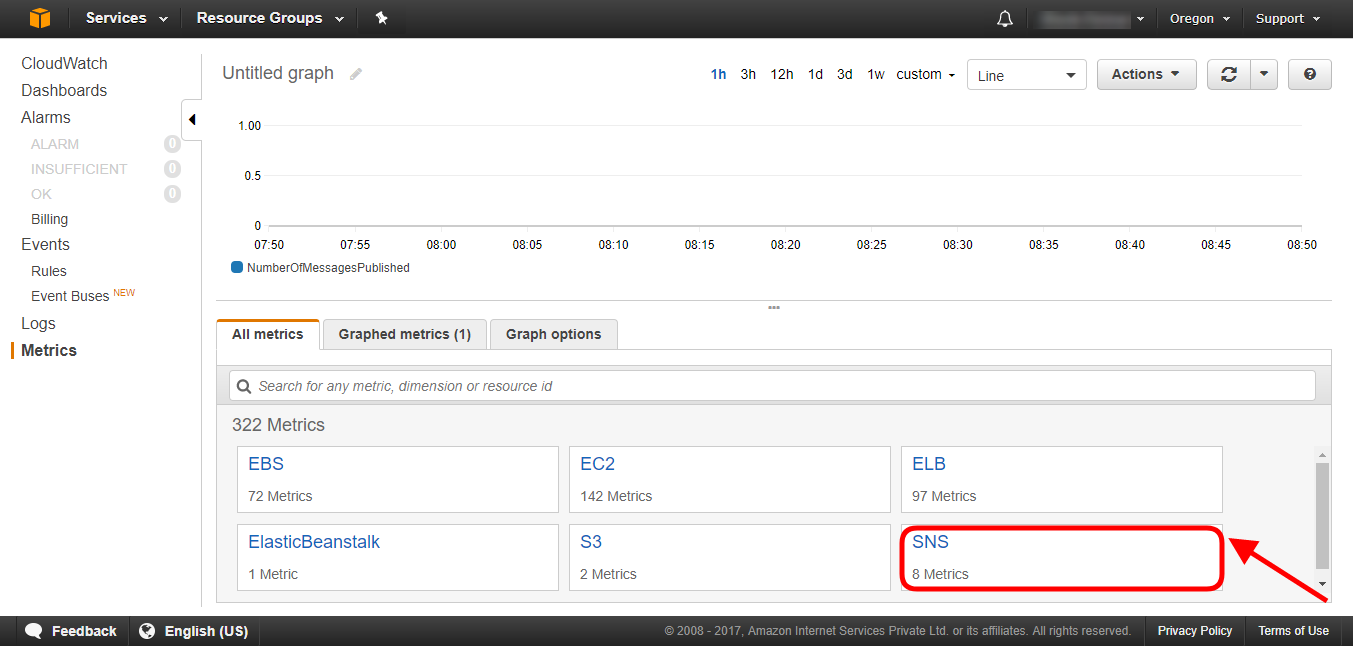Viewport: 1353px width, 646px height.
Task: Open Rules under Events
Action: 49,271
